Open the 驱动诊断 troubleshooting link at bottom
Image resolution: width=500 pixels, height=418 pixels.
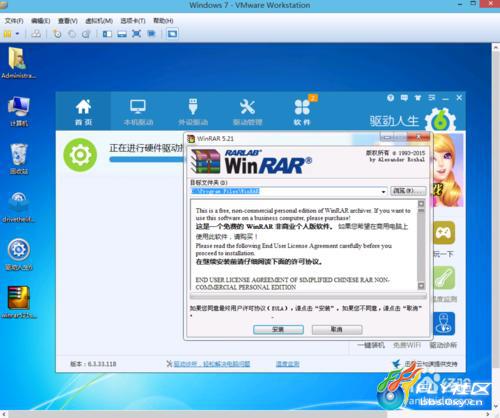tap(212, 364)
